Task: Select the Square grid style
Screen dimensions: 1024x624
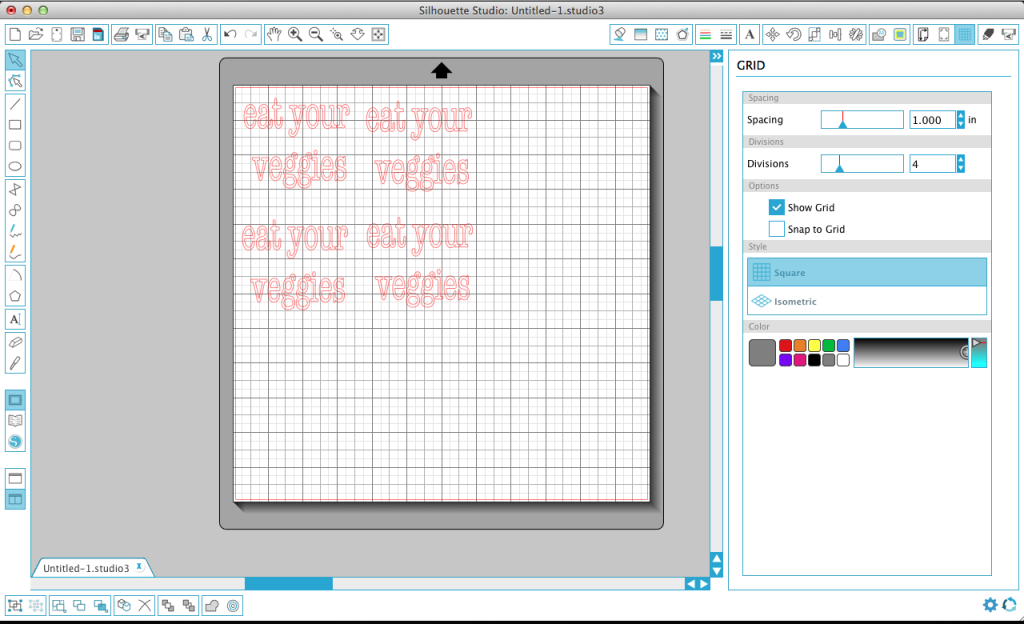Action: coord(867,272)
